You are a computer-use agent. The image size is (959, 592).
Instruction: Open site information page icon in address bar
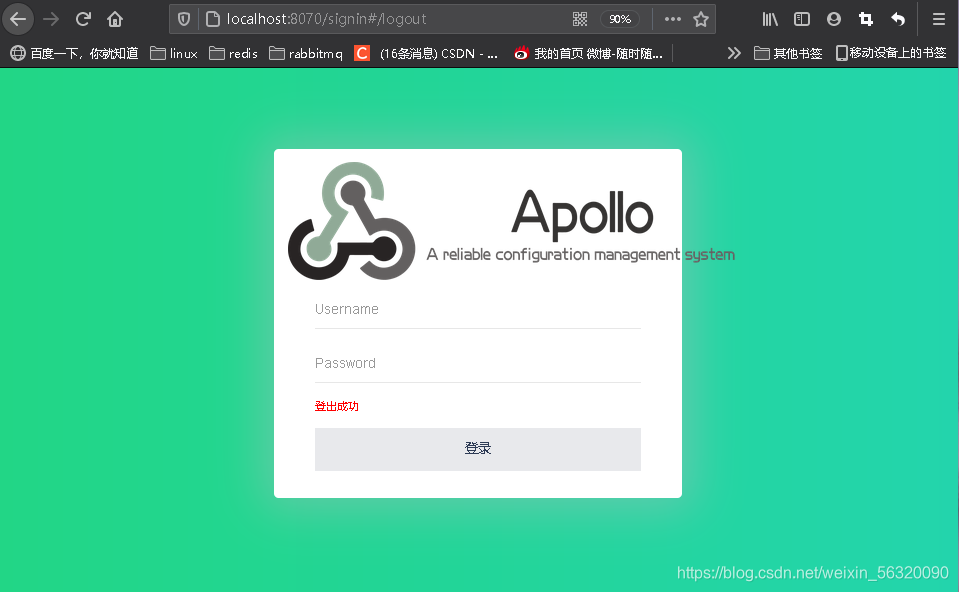212,19
